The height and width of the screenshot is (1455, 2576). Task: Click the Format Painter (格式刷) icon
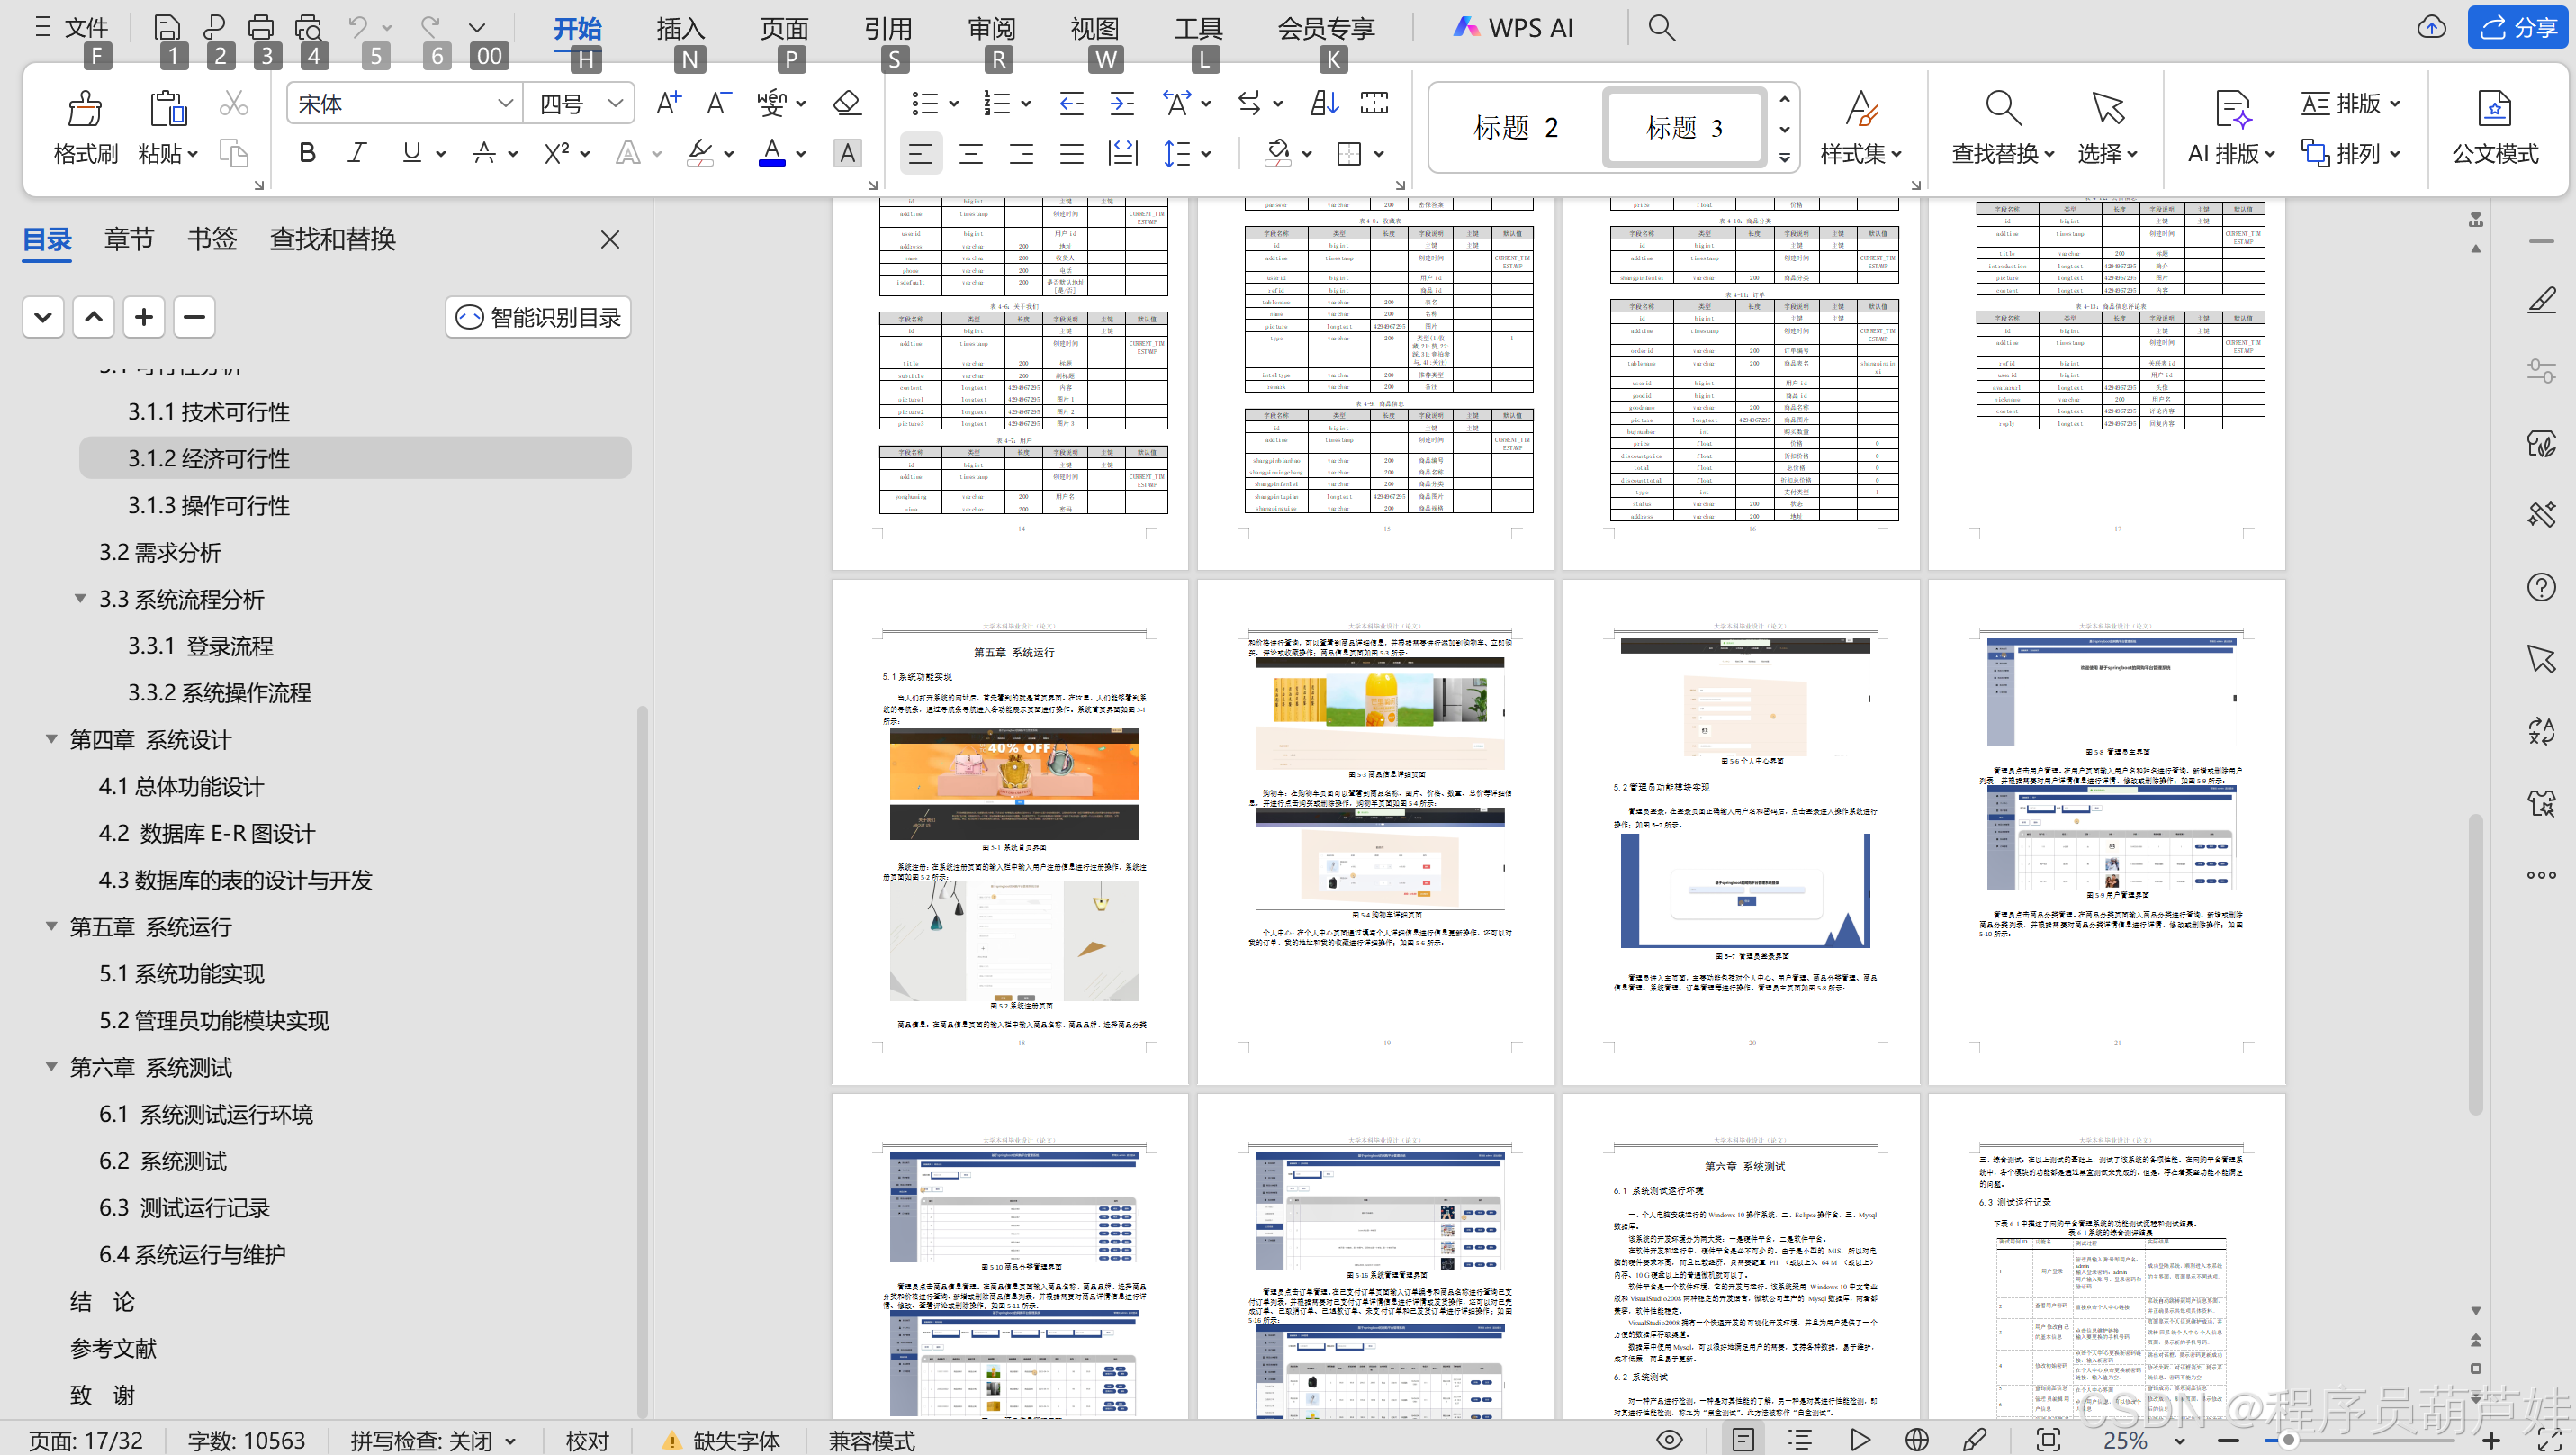(84, 108)
